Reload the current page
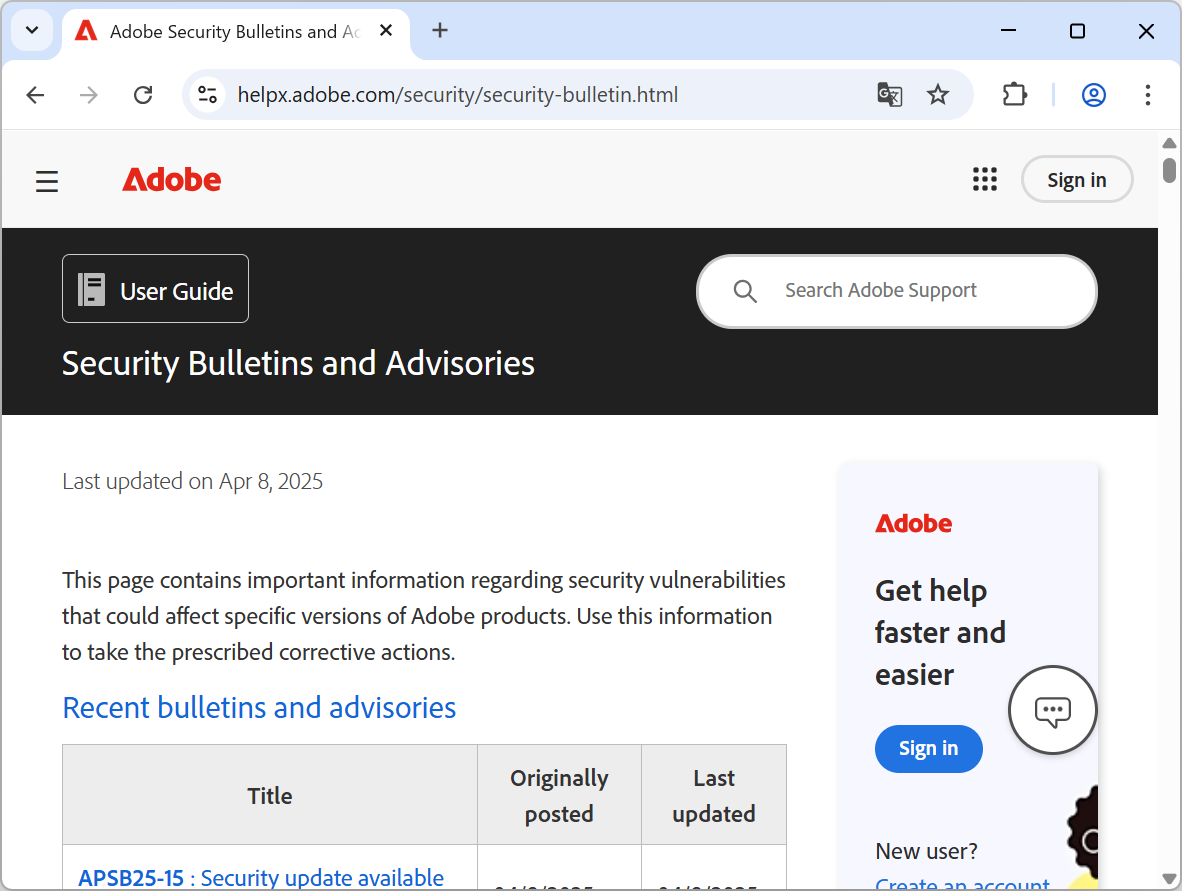Screen dimensions: 1182x891 tap(143, 95)
